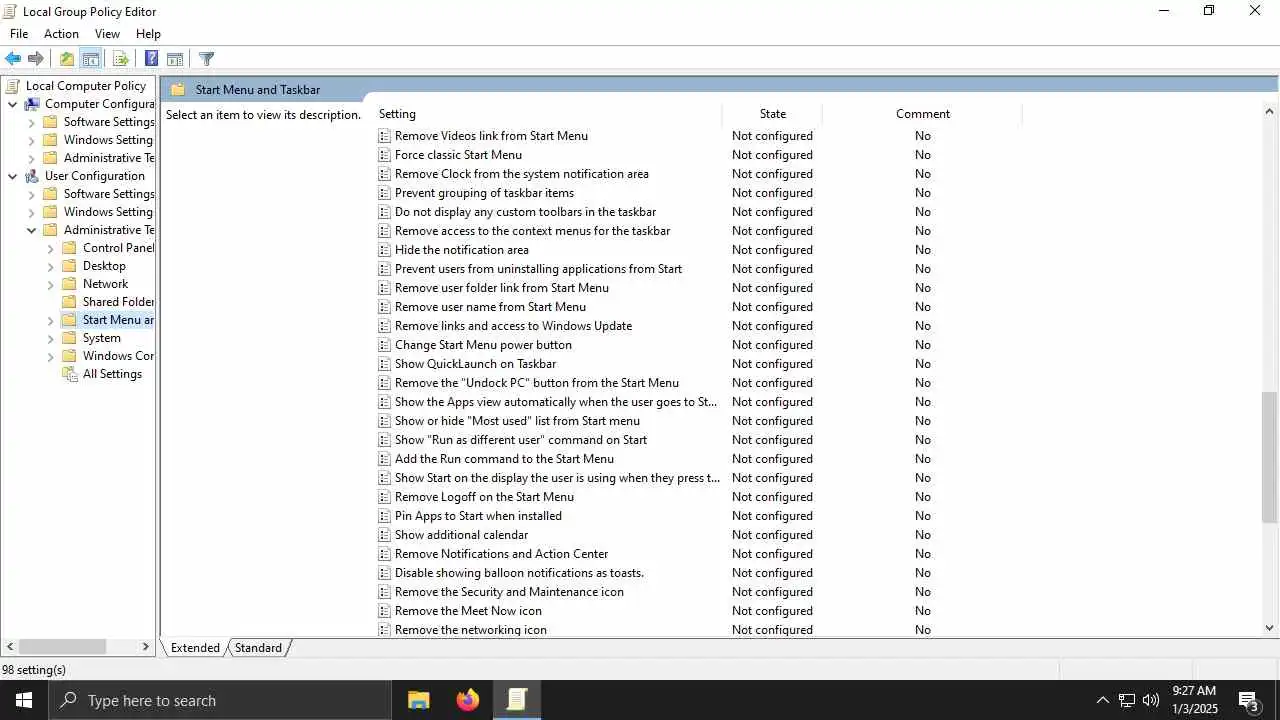
Task: Select 'Remove Notifications and Action Center' setting
Action: click(x=501, y=554)
